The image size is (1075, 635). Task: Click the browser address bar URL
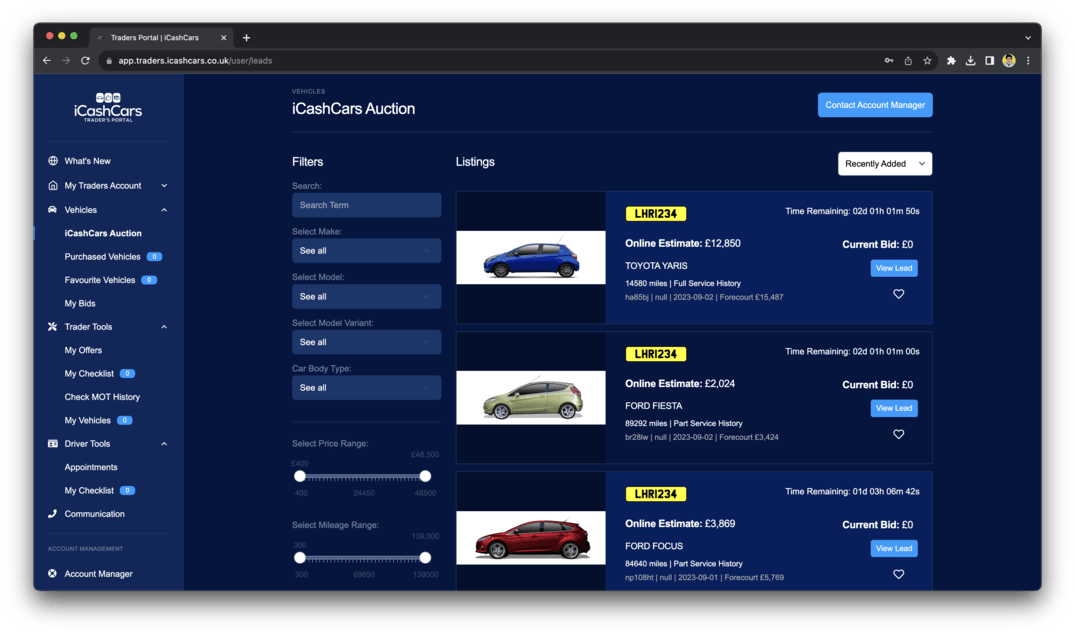195,61
